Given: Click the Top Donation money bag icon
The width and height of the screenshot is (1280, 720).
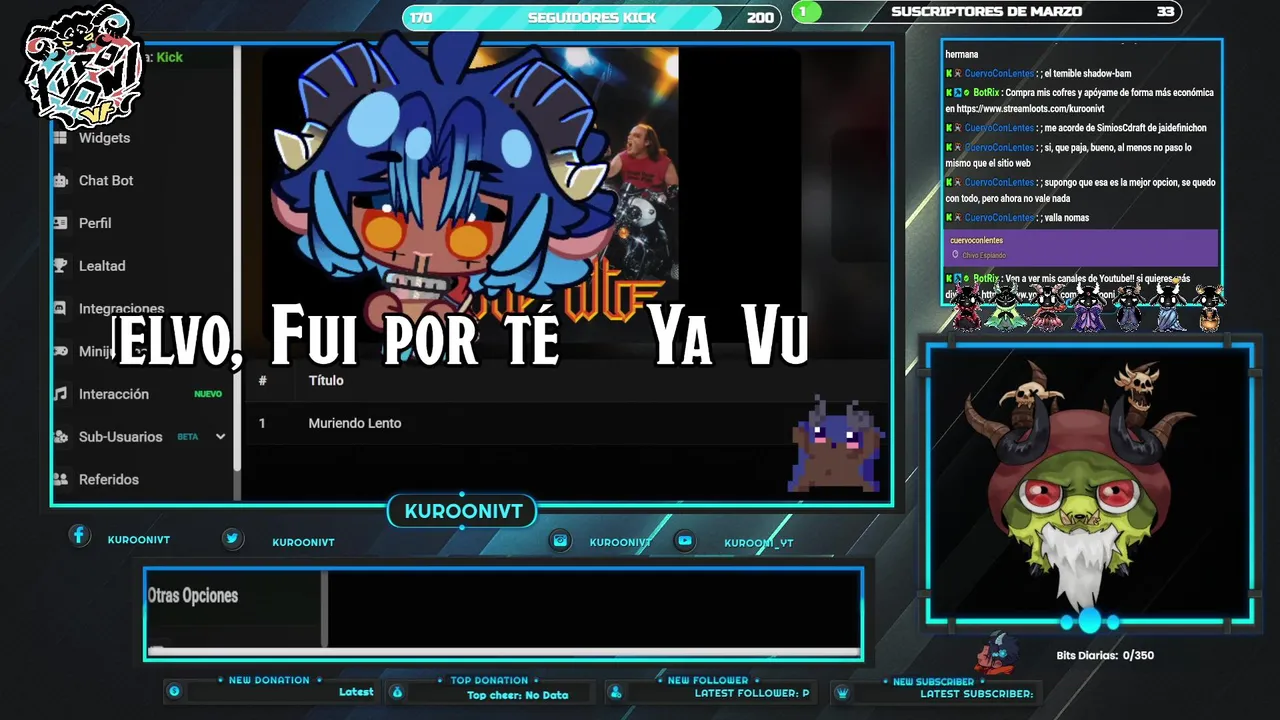Looking at the screenshot, I should point(397,692).
